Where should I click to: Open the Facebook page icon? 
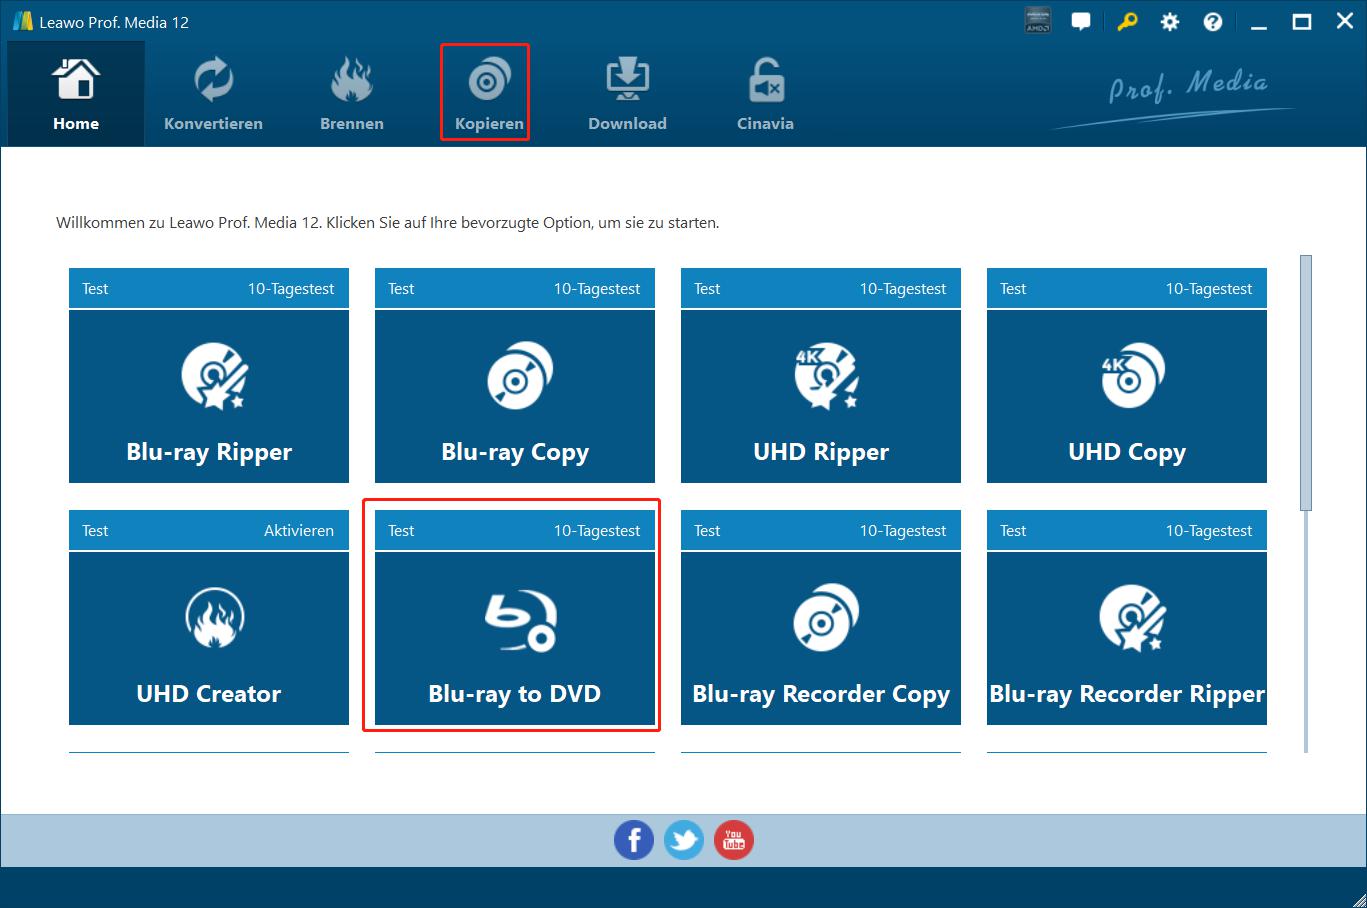634,840
